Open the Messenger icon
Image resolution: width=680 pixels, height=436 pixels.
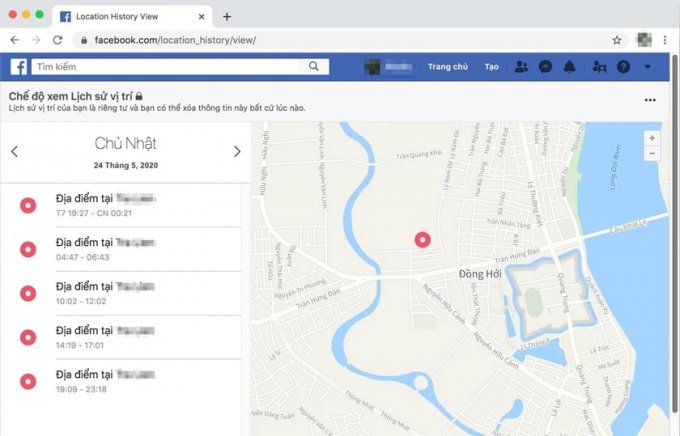click(545, 67)
